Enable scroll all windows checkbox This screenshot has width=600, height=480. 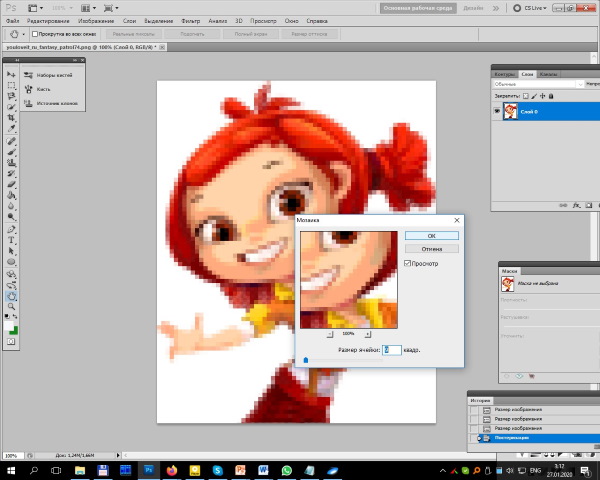click(x=35, y=34)
